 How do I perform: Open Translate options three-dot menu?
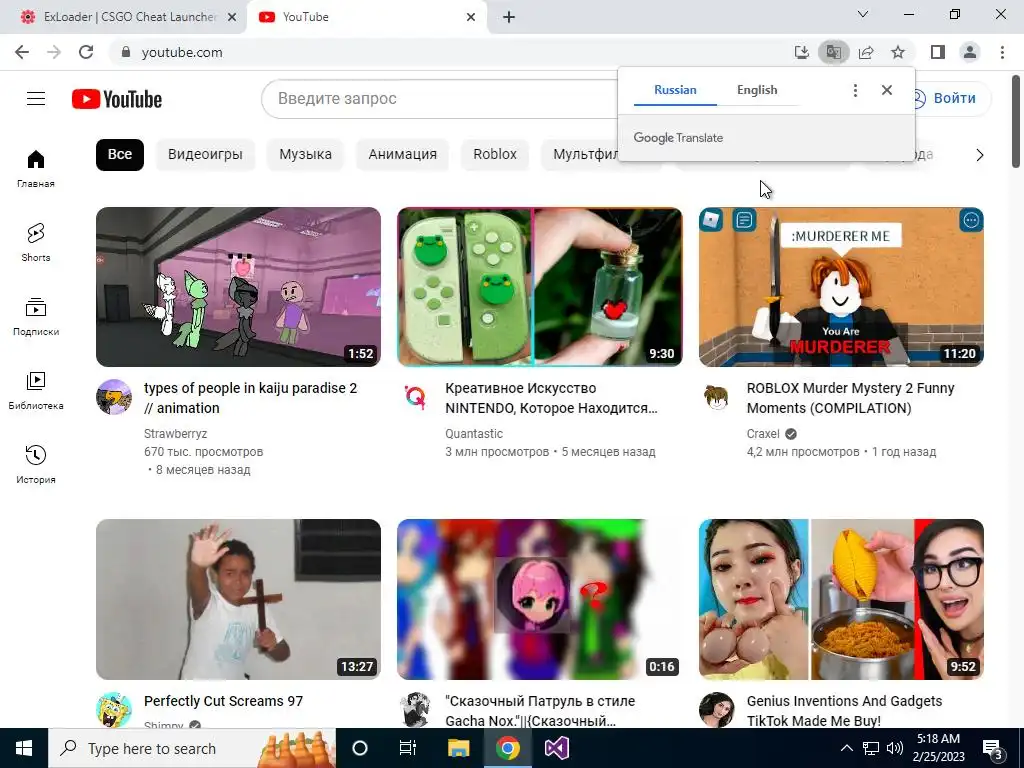pyautogui.click(x=855, y=90)
